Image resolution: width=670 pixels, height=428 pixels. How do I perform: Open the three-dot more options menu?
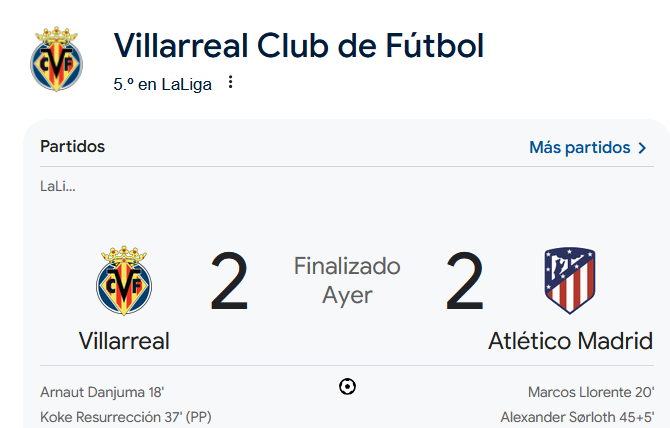231,83
